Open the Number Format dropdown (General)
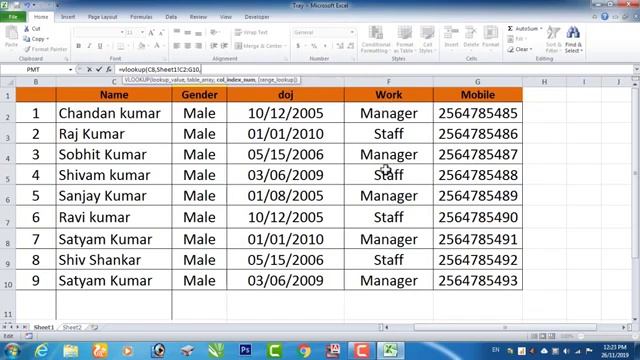 pyautogui.click(x=352, y=32)
